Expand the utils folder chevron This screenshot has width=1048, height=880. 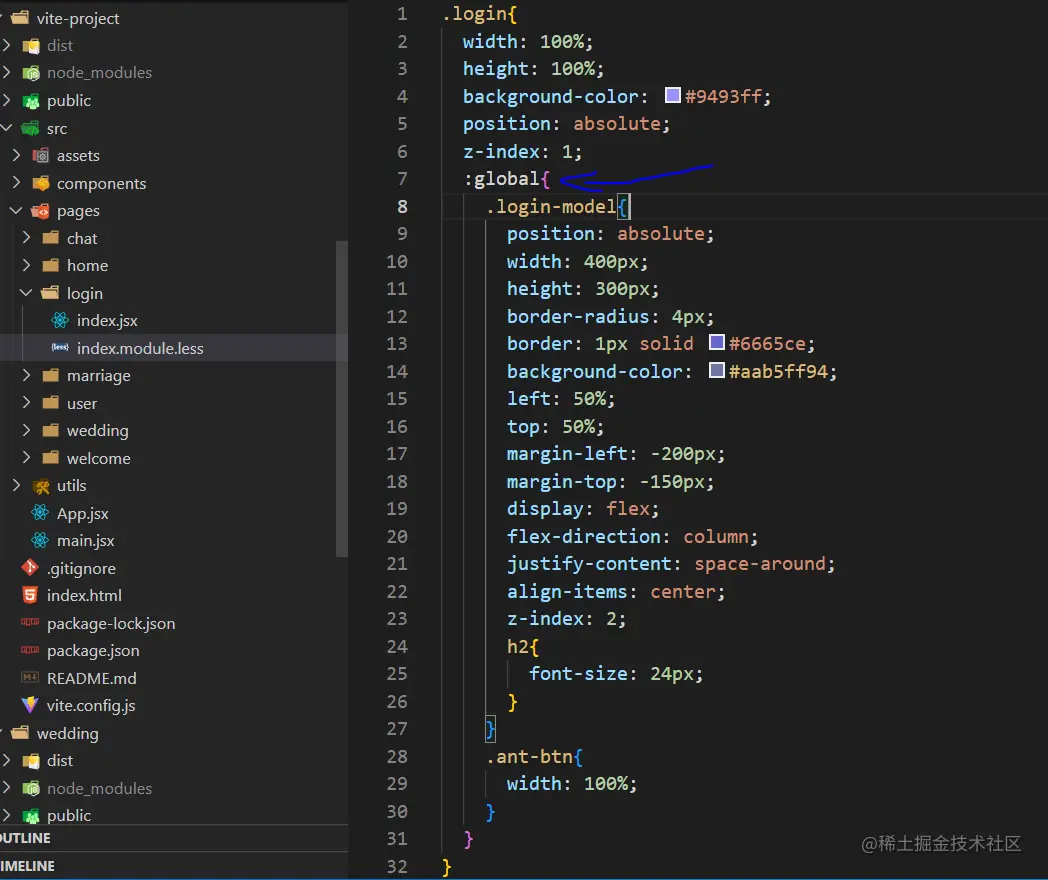point(17,485)
